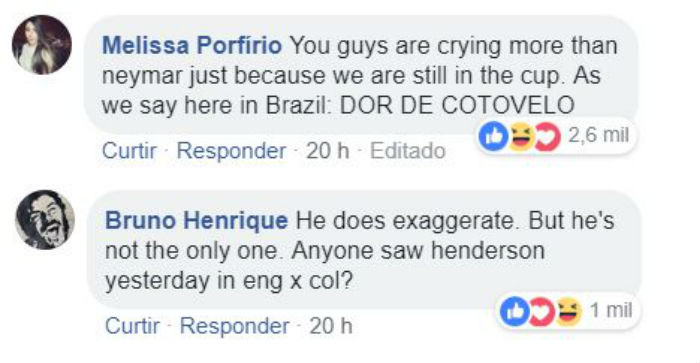Click the laughing emoji on Bruno's comment
This screenshot has height=363, width=700.
568,311
